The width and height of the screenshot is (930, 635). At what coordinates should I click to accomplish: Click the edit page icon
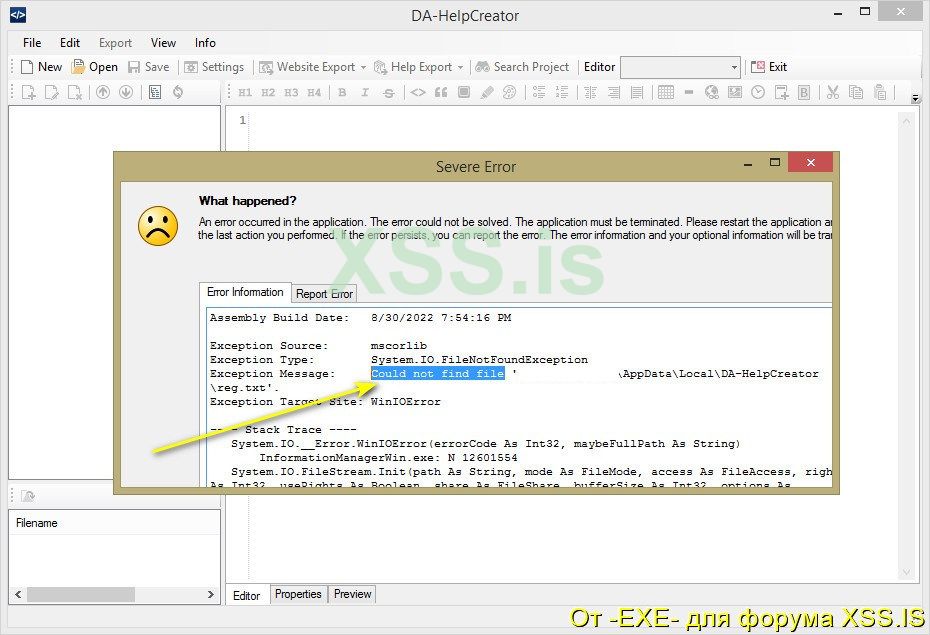[52, 92]
